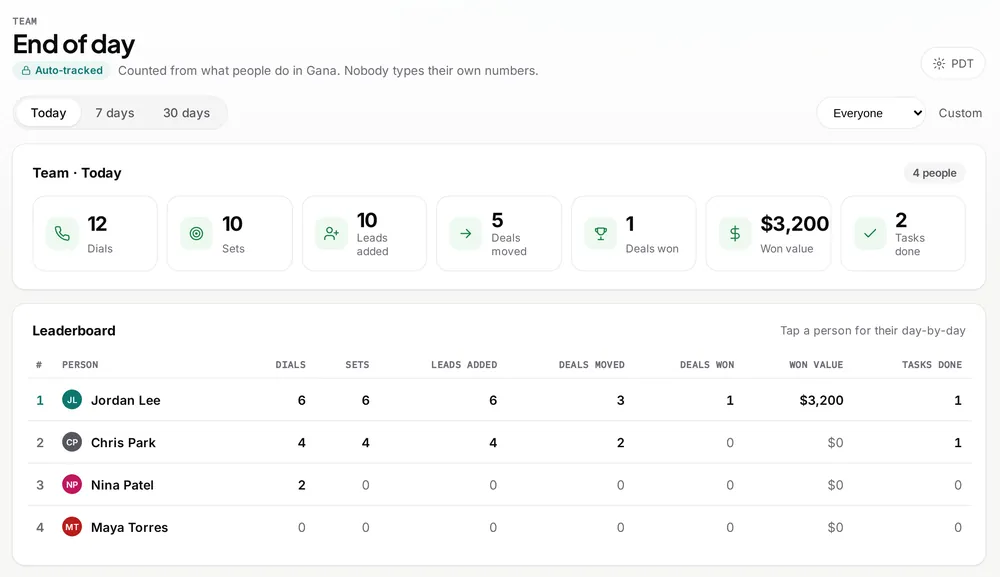
Task: Click Jordan Lee's JL avatar
Action: (x=72, y=400)
